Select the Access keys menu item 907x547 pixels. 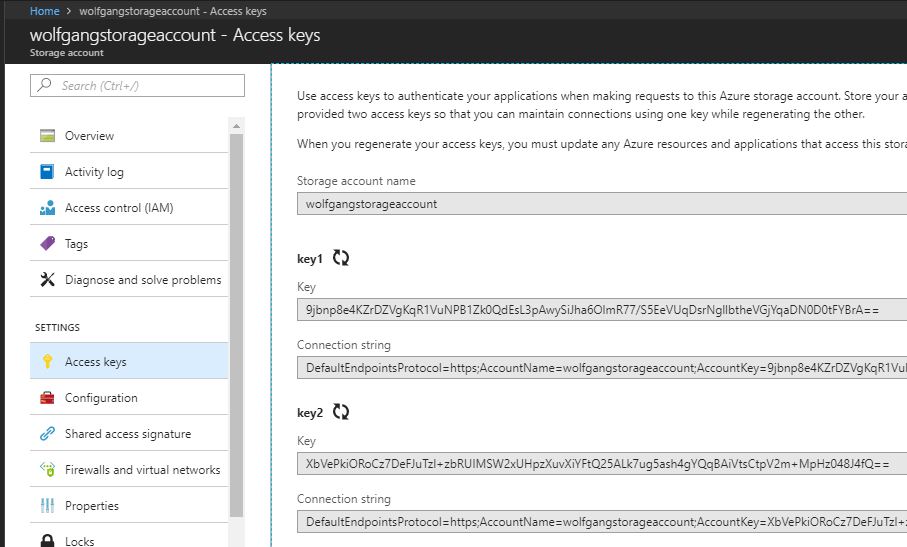click(x=129, y=361)
